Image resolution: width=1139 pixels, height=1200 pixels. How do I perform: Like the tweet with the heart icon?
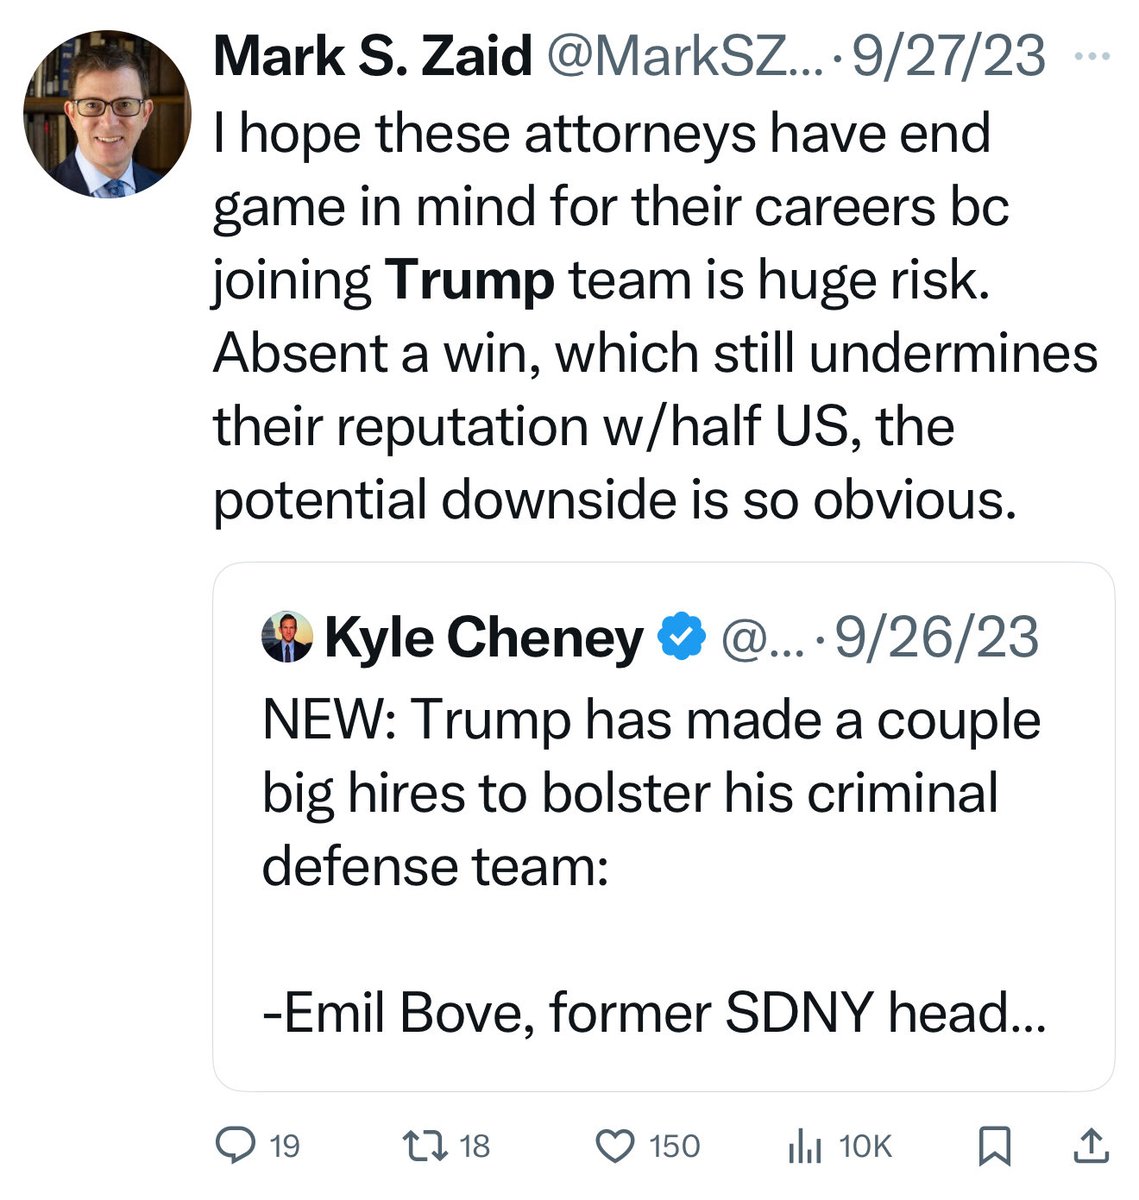click(x=615, y=1145)
